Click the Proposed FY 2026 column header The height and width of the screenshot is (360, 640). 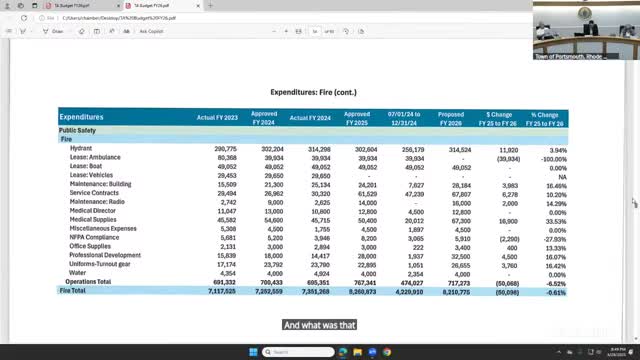click(451, 119)
